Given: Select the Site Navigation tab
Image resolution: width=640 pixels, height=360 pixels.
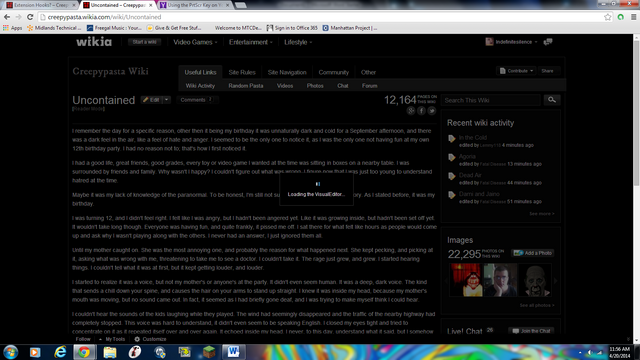Looking at the screenshot, I should click(287, 72).
